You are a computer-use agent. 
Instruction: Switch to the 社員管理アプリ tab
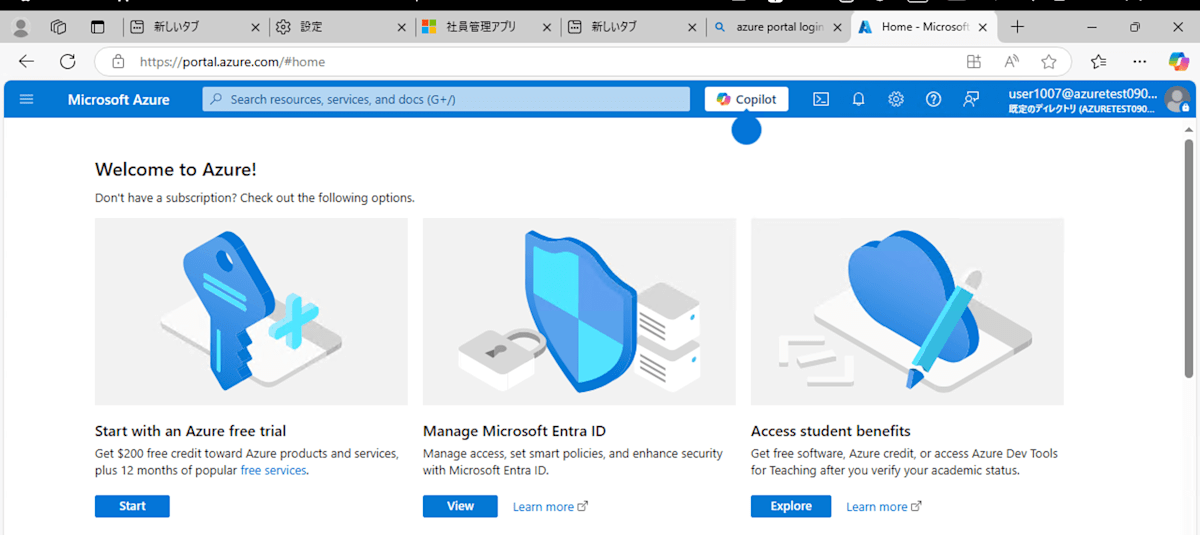487,27
